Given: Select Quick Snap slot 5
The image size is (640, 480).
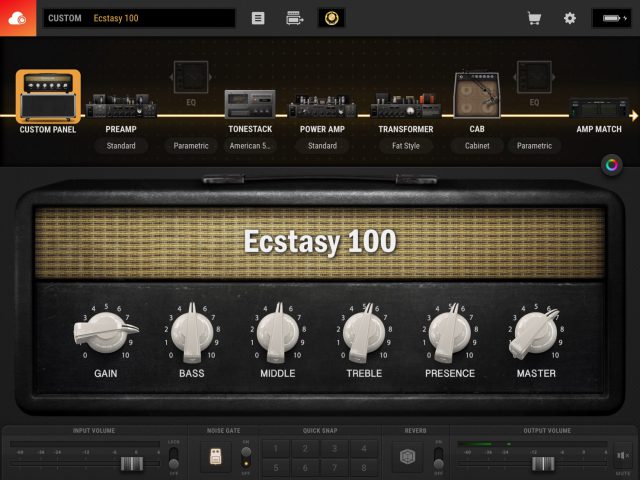Looking at the screenshot, I should coord(276,467).
